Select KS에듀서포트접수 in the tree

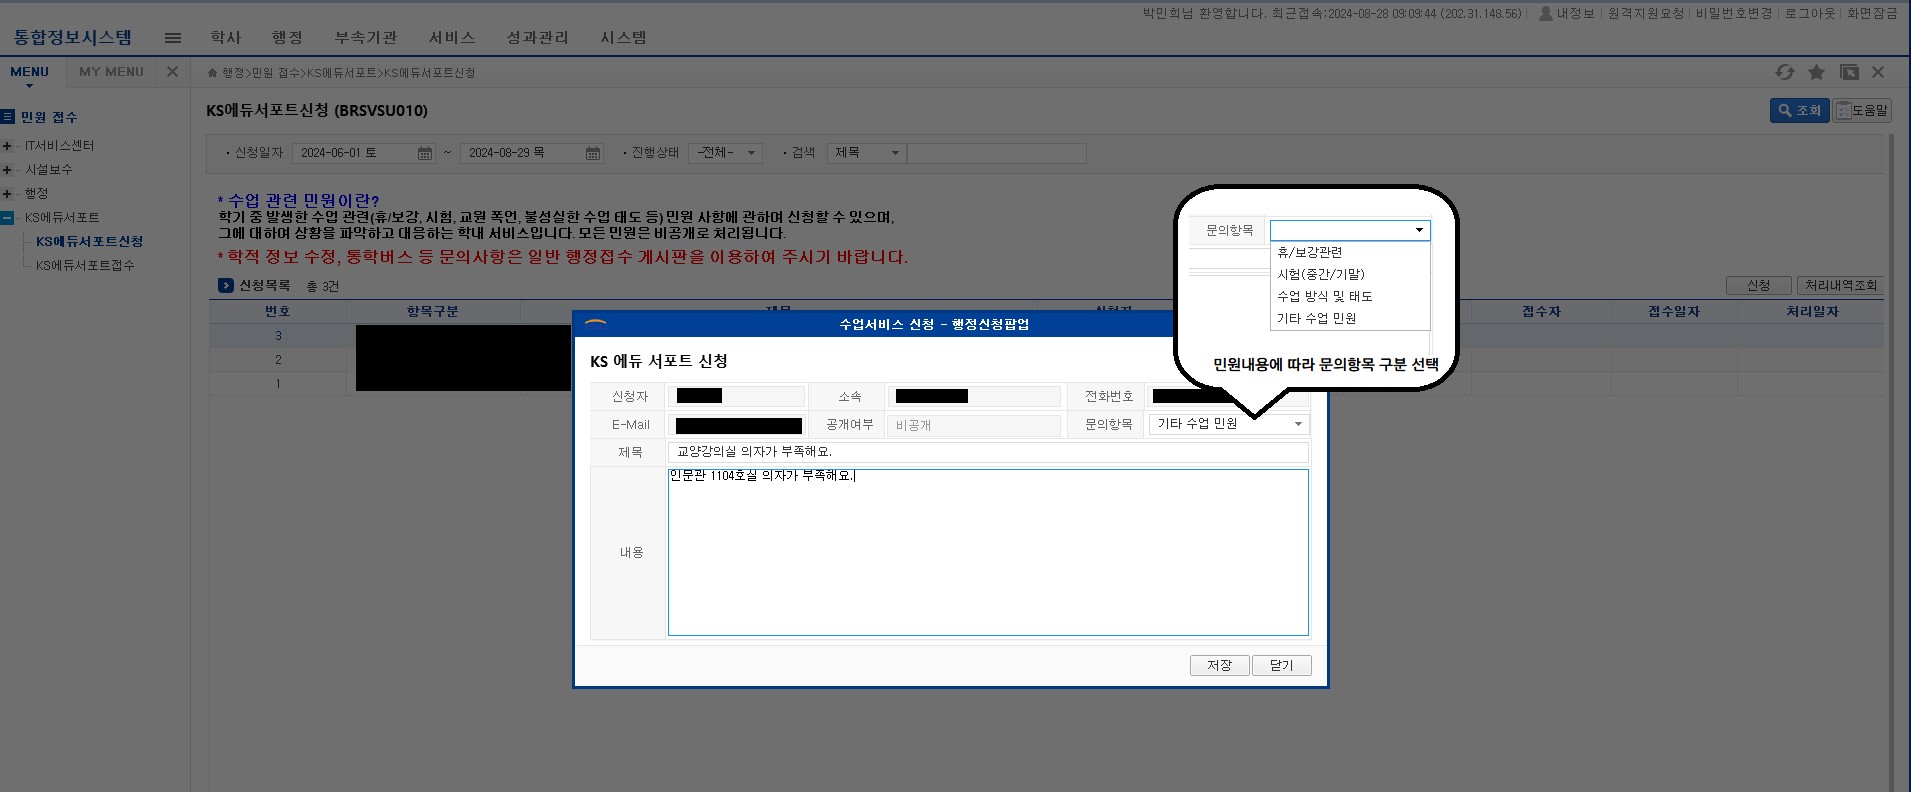click(85, 266)
